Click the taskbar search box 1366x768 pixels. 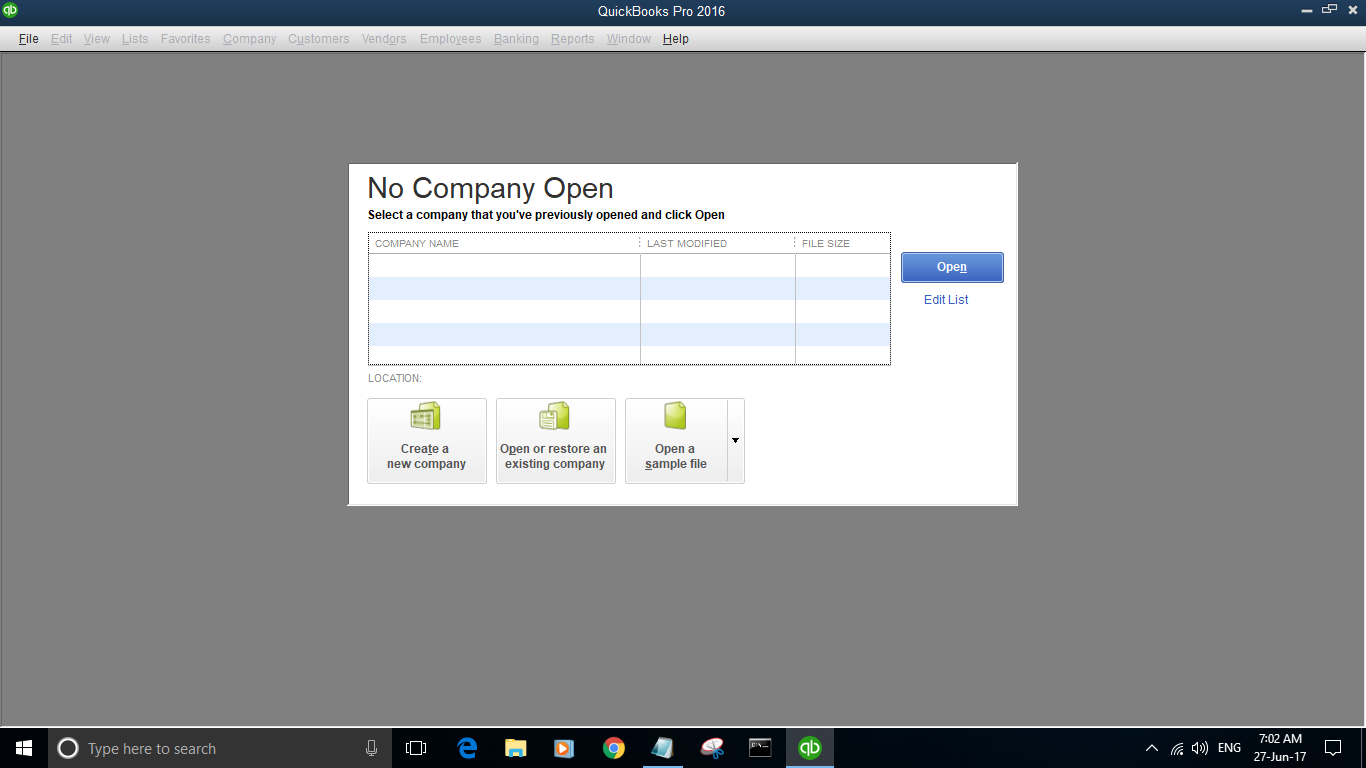(x=220, y=748)
